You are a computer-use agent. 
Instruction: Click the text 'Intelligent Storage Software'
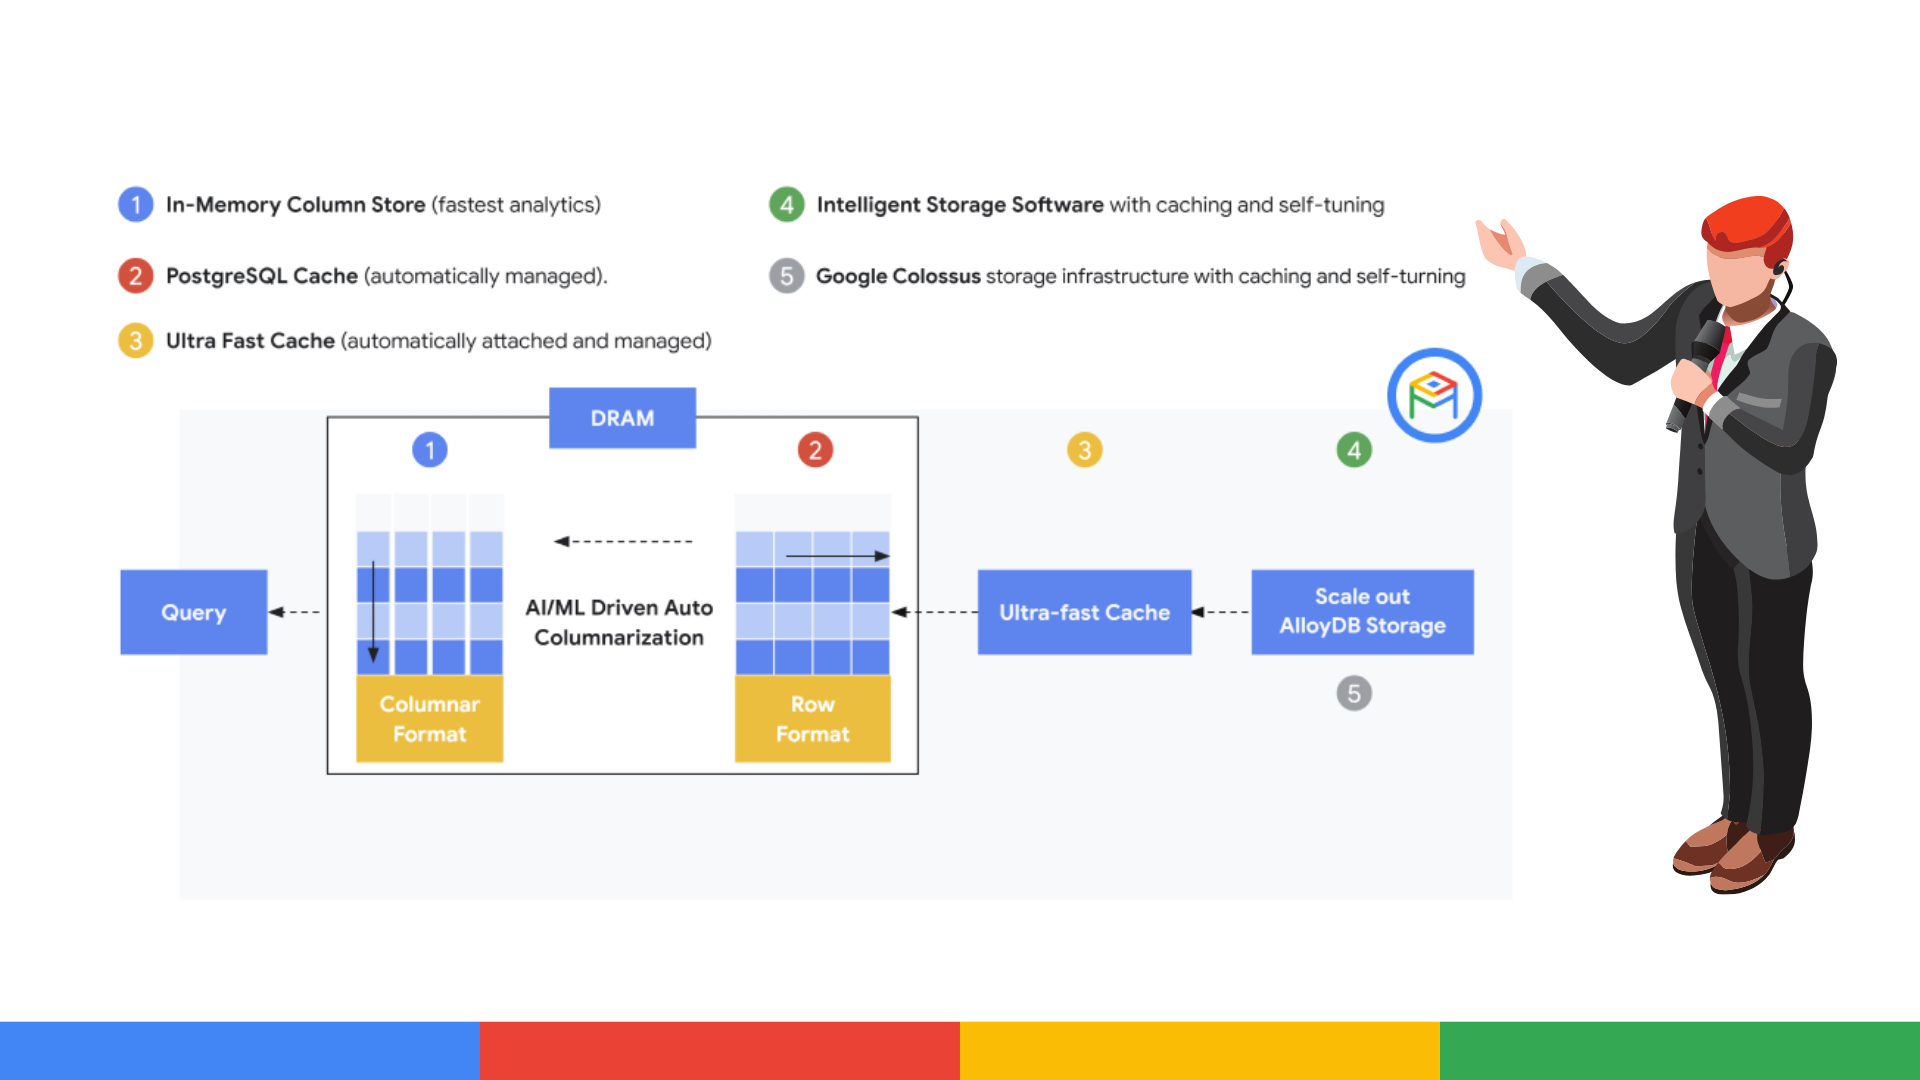click(960, 205)
